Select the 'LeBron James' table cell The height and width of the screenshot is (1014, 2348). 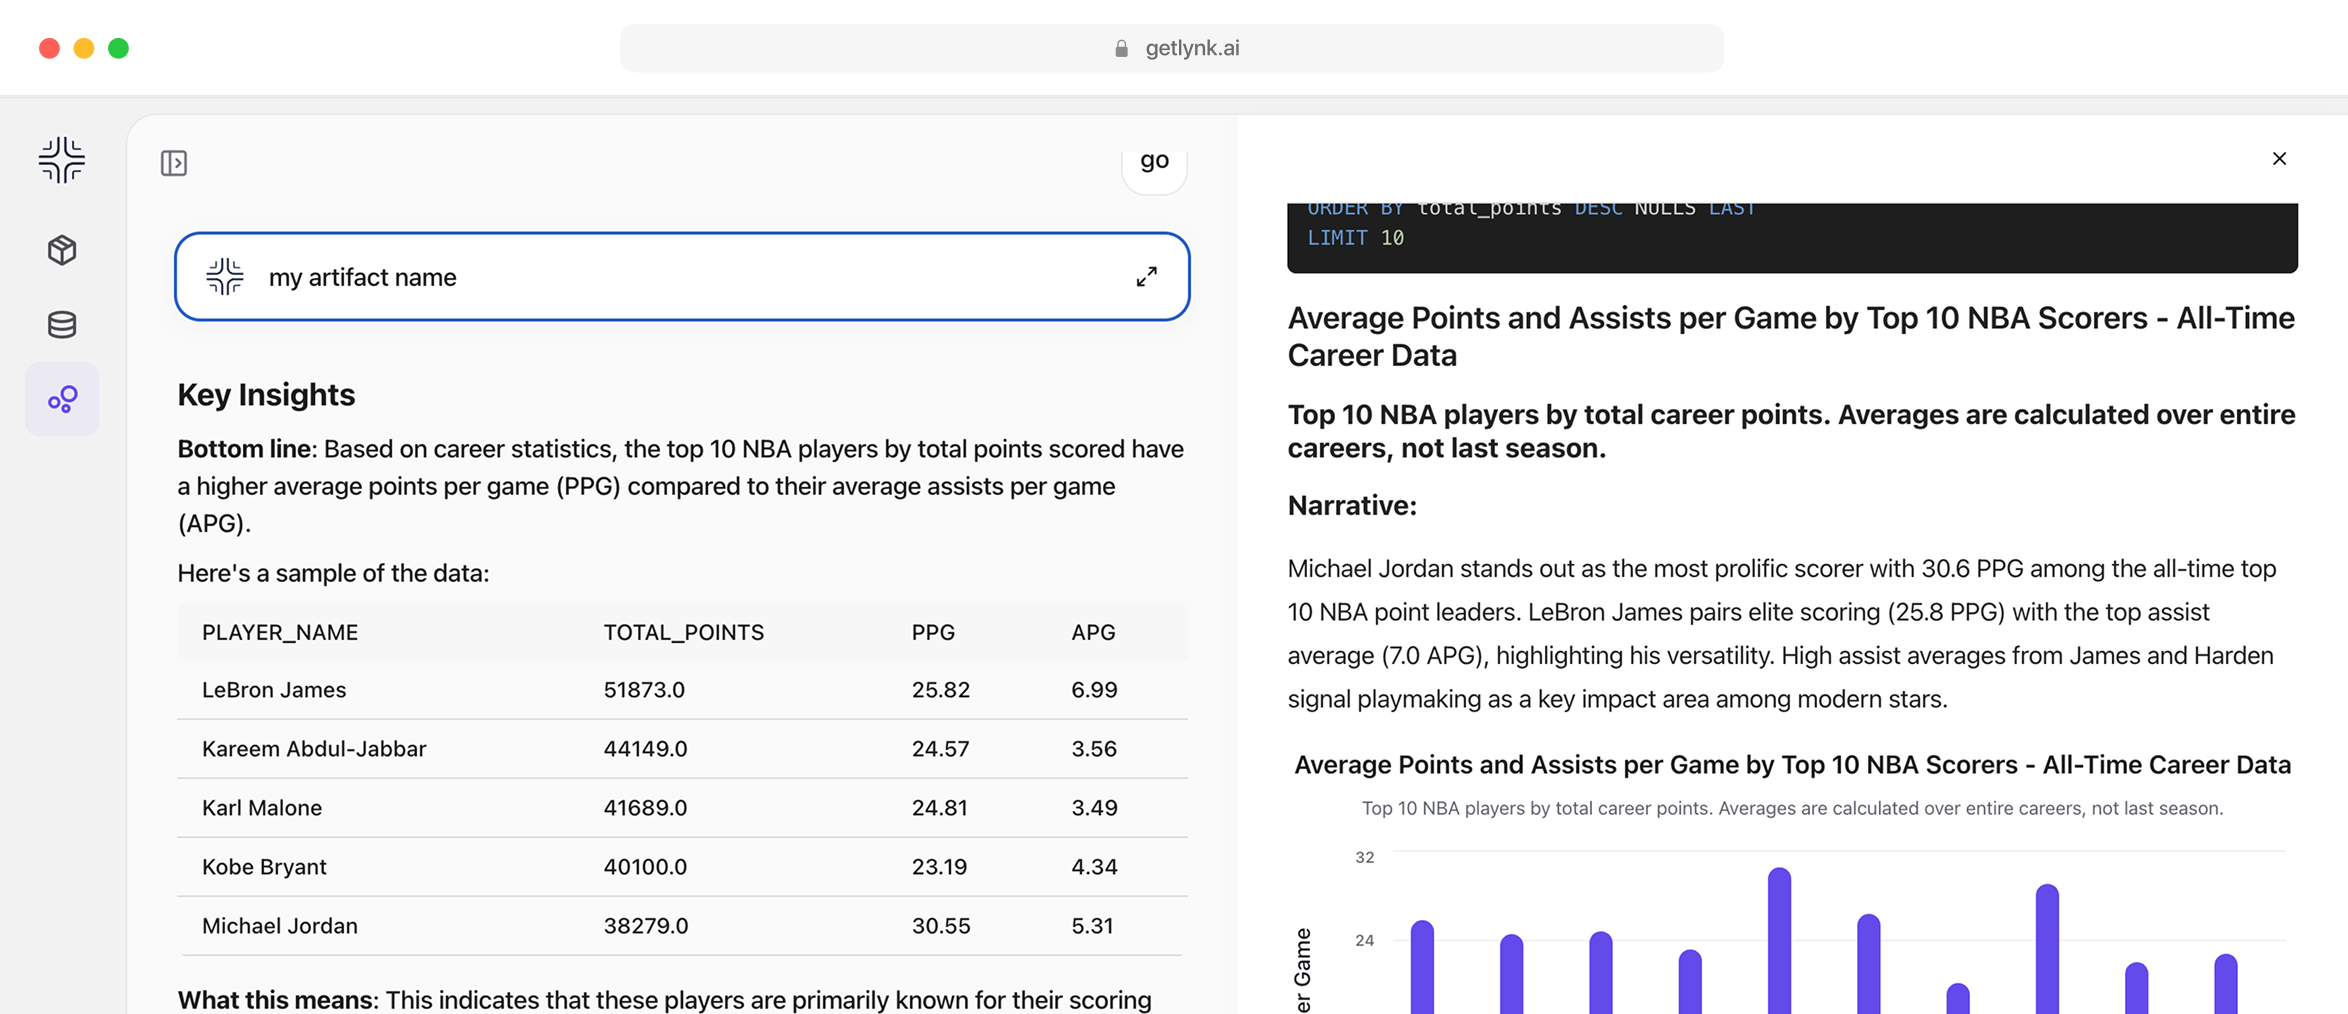274,690
